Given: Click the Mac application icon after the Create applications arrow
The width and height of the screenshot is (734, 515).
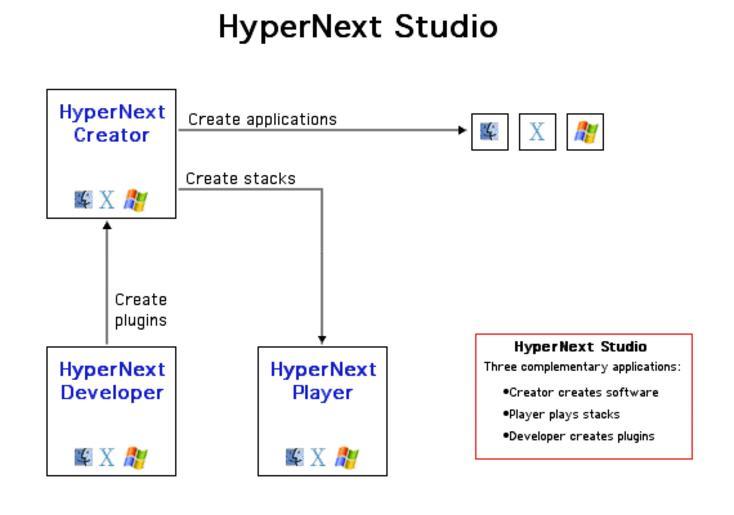Looking at the screenshot, I should tap(489, 132).
